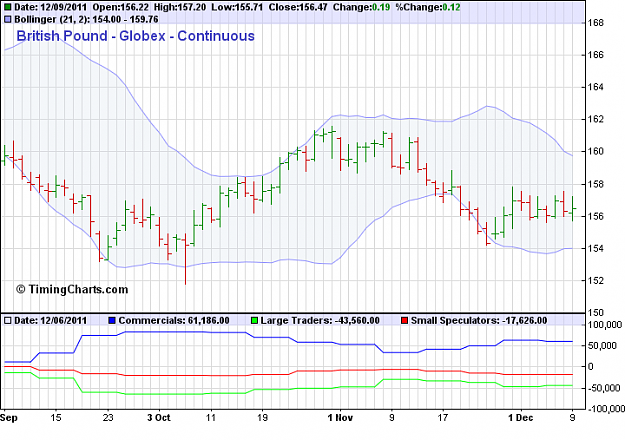Click the '3 Oct' date axis label
This screenshot has height=440, width=625.
[159, 418]
